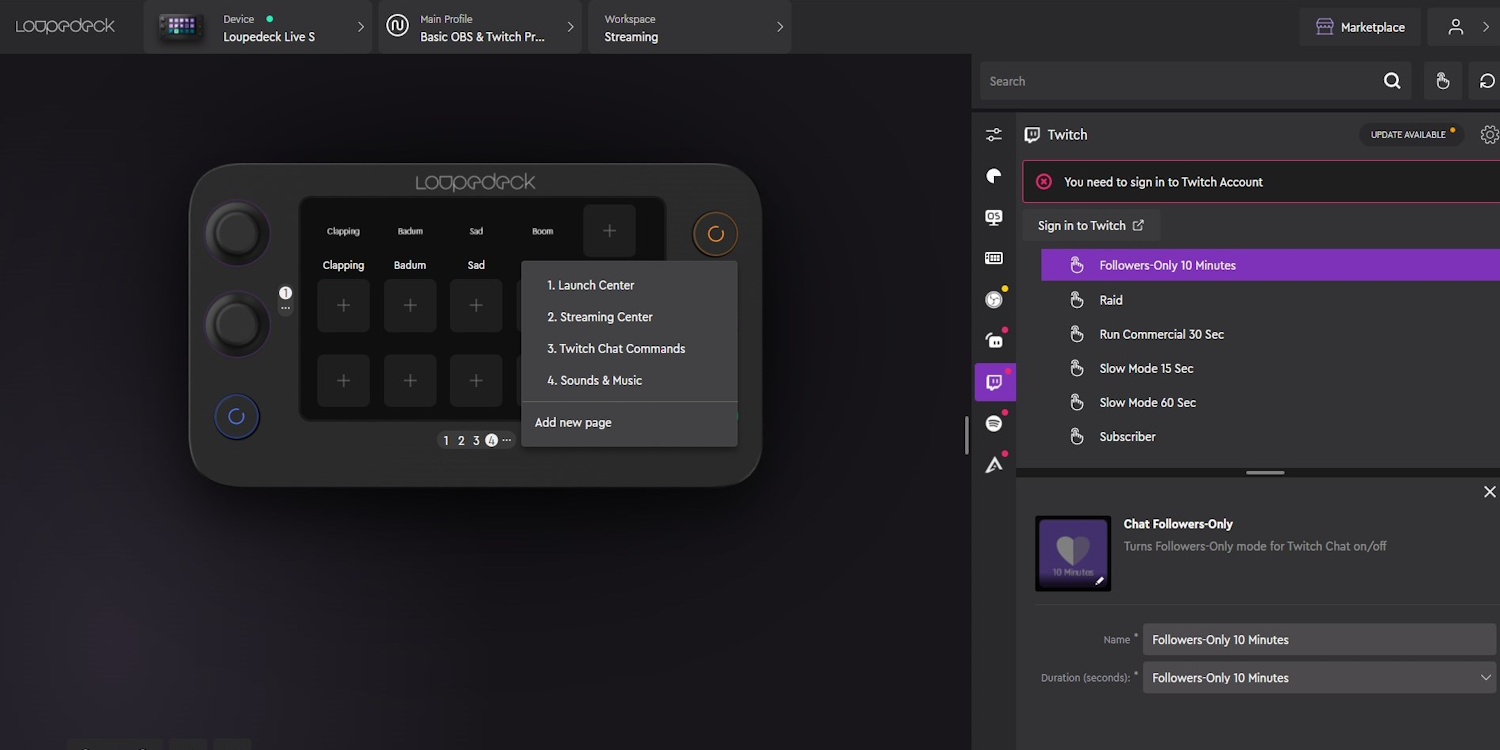Click the blue round button on the device
The height and width of the screenshot is (750, 1500).
pyautogui.click(x=237, y=417)
